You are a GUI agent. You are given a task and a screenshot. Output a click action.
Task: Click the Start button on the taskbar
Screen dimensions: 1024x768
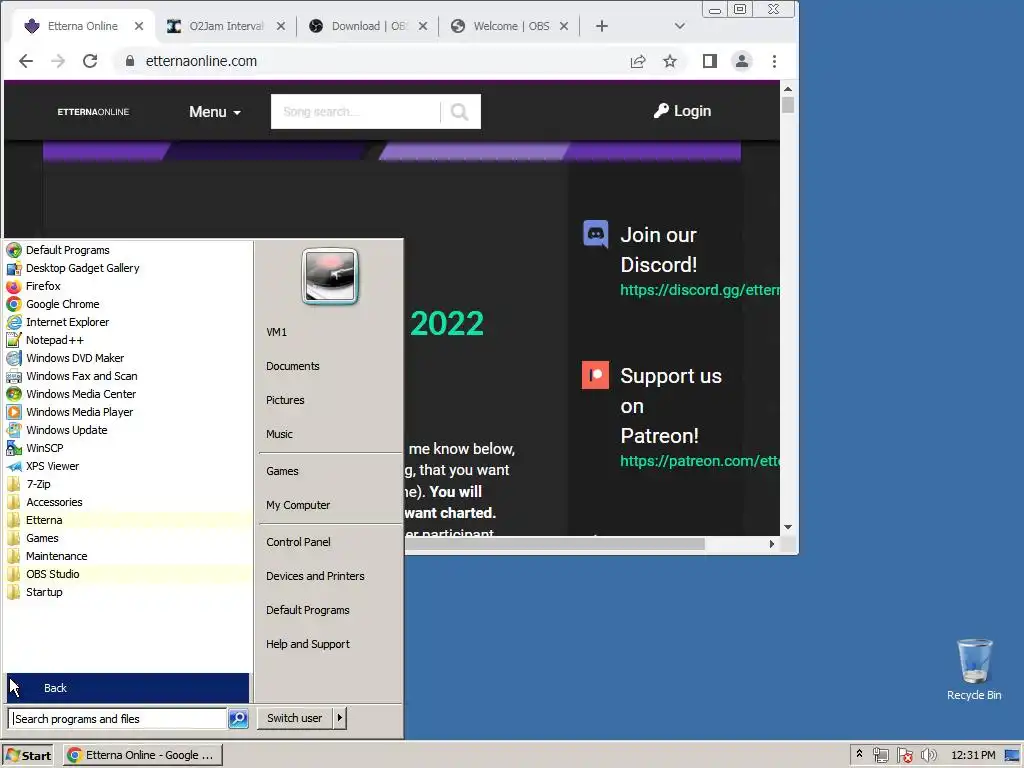coord(29,755)
